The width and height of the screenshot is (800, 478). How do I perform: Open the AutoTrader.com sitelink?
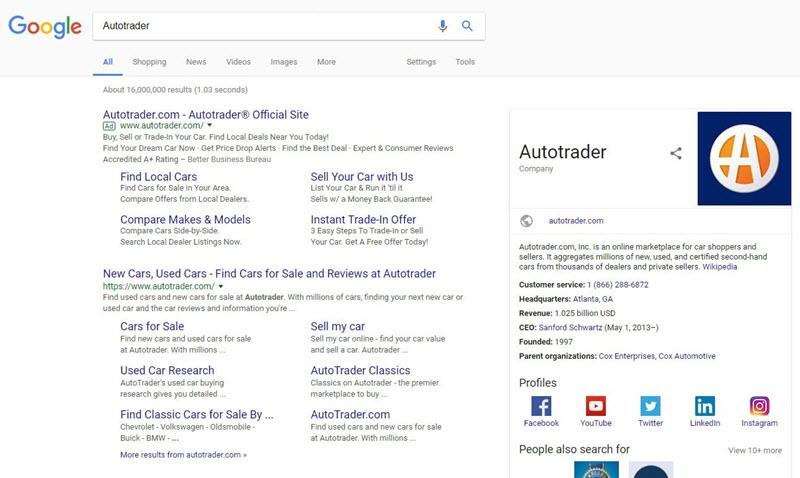point(350,414)
